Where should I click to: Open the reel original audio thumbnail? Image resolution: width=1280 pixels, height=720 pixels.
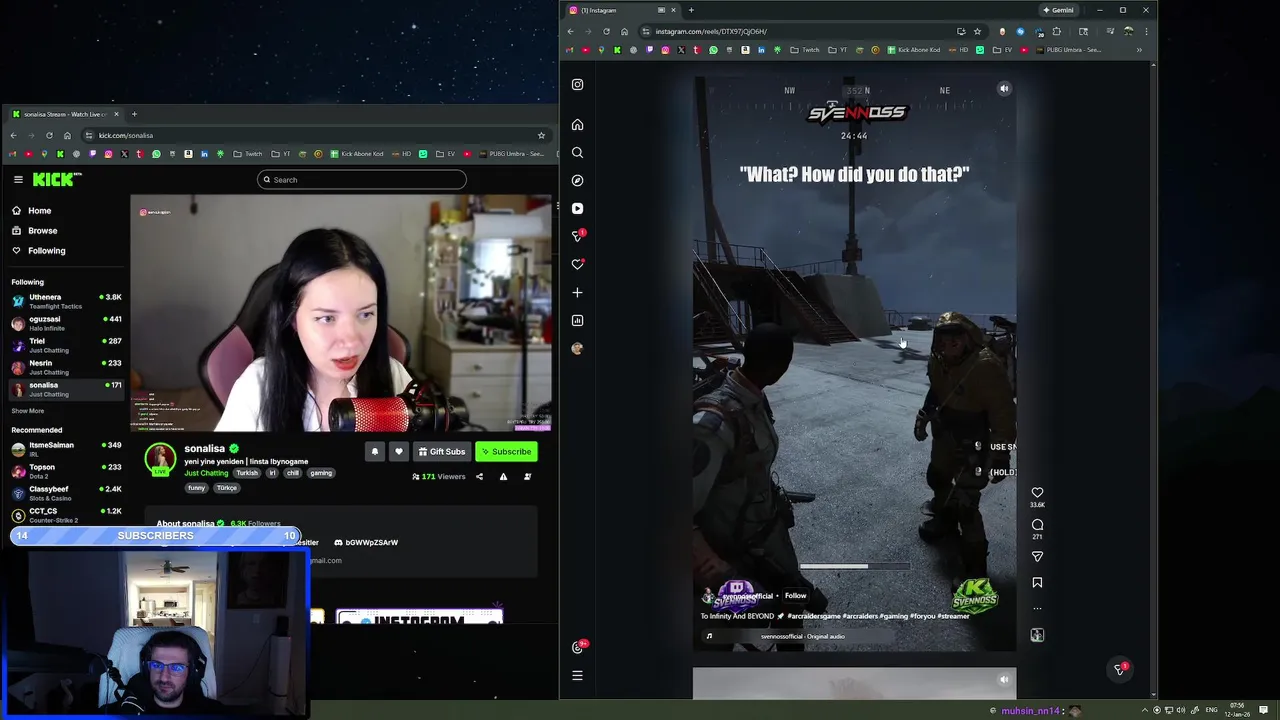click(1037, 635)
